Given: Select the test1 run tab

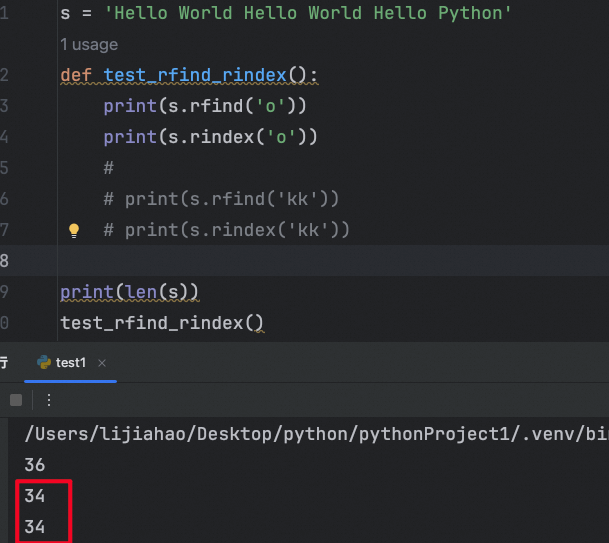Looking at the screenshot, I should click(70, 363).
